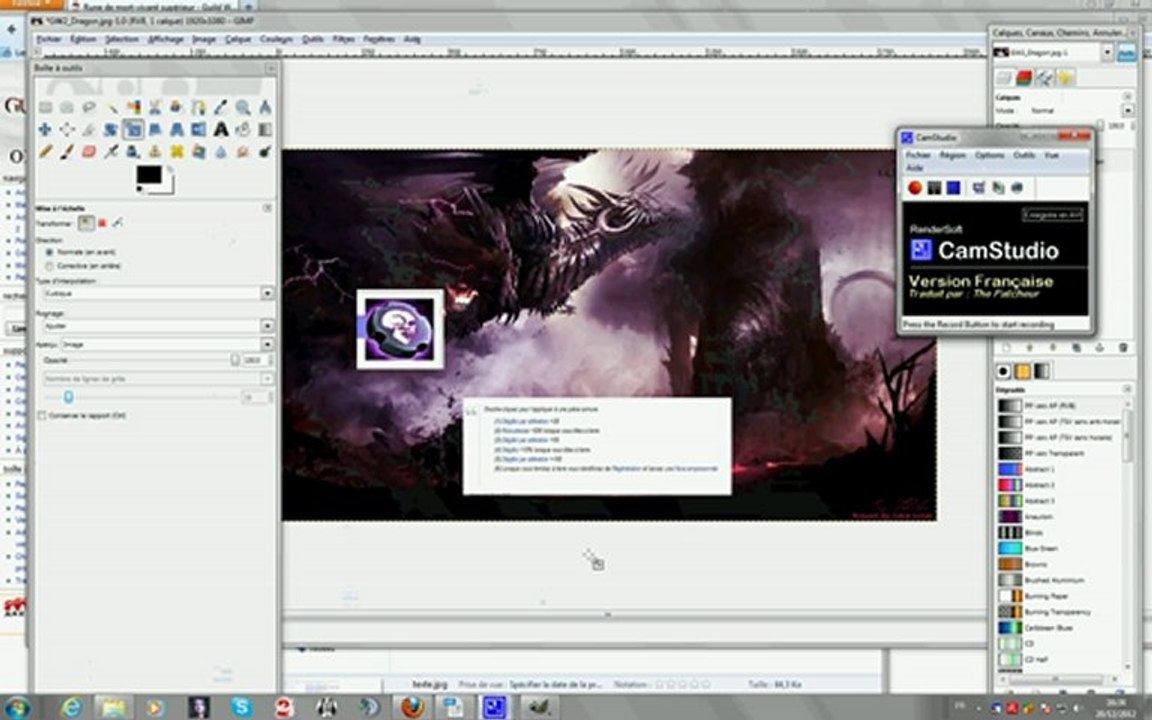This screenshot has width=1152, height=720.
Task: Select the Crop tool
Action: tap(89, 129)
